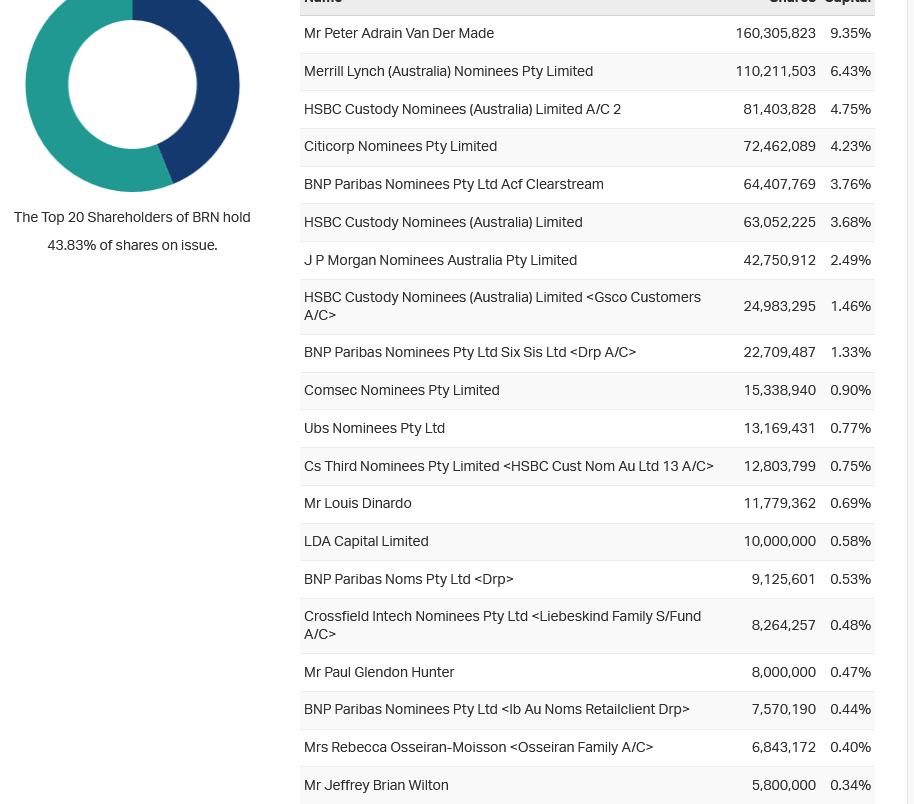Click shares value 9,125,601

pos(783,579)
